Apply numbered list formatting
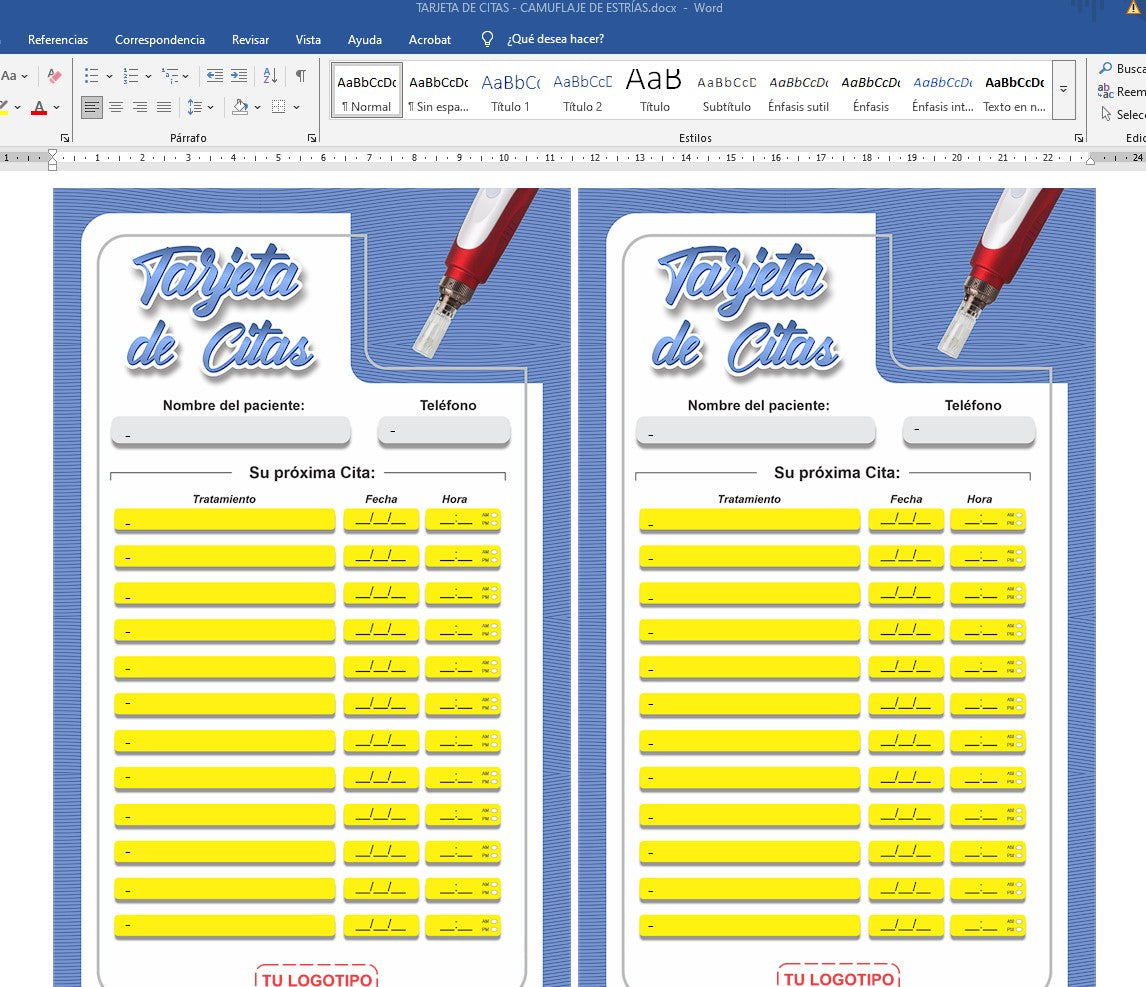The image size is (1146, 987). 131,76
